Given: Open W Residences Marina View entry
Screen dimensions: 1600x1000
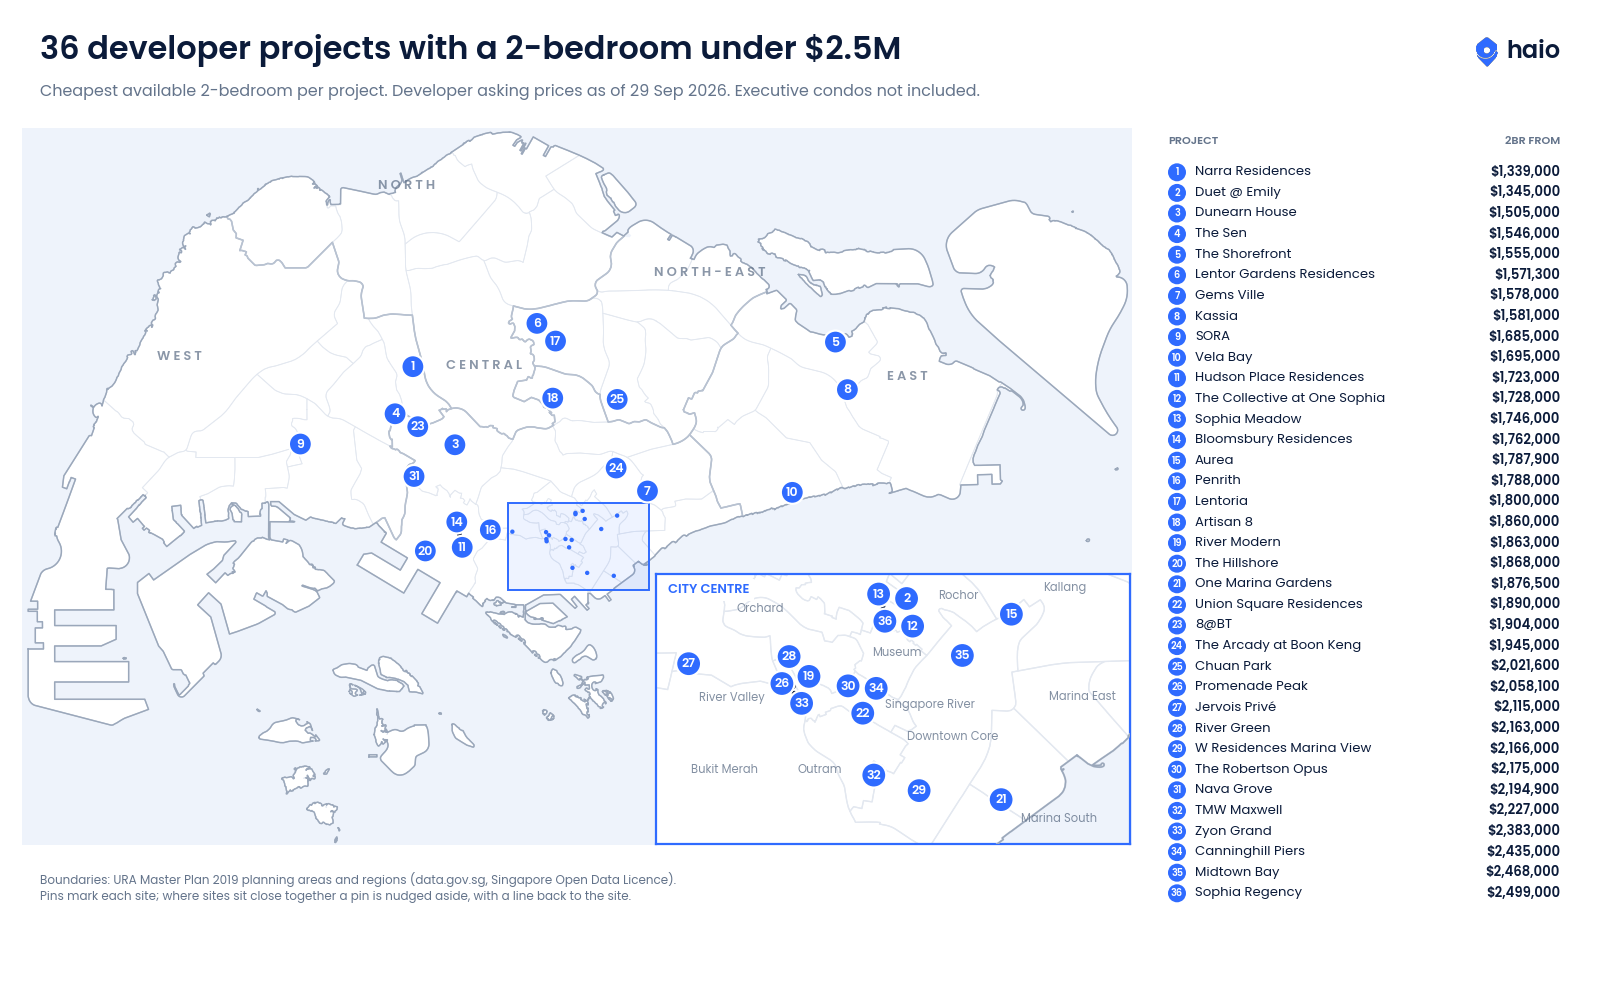Looking at the screenshot, I should (1282, 748).
